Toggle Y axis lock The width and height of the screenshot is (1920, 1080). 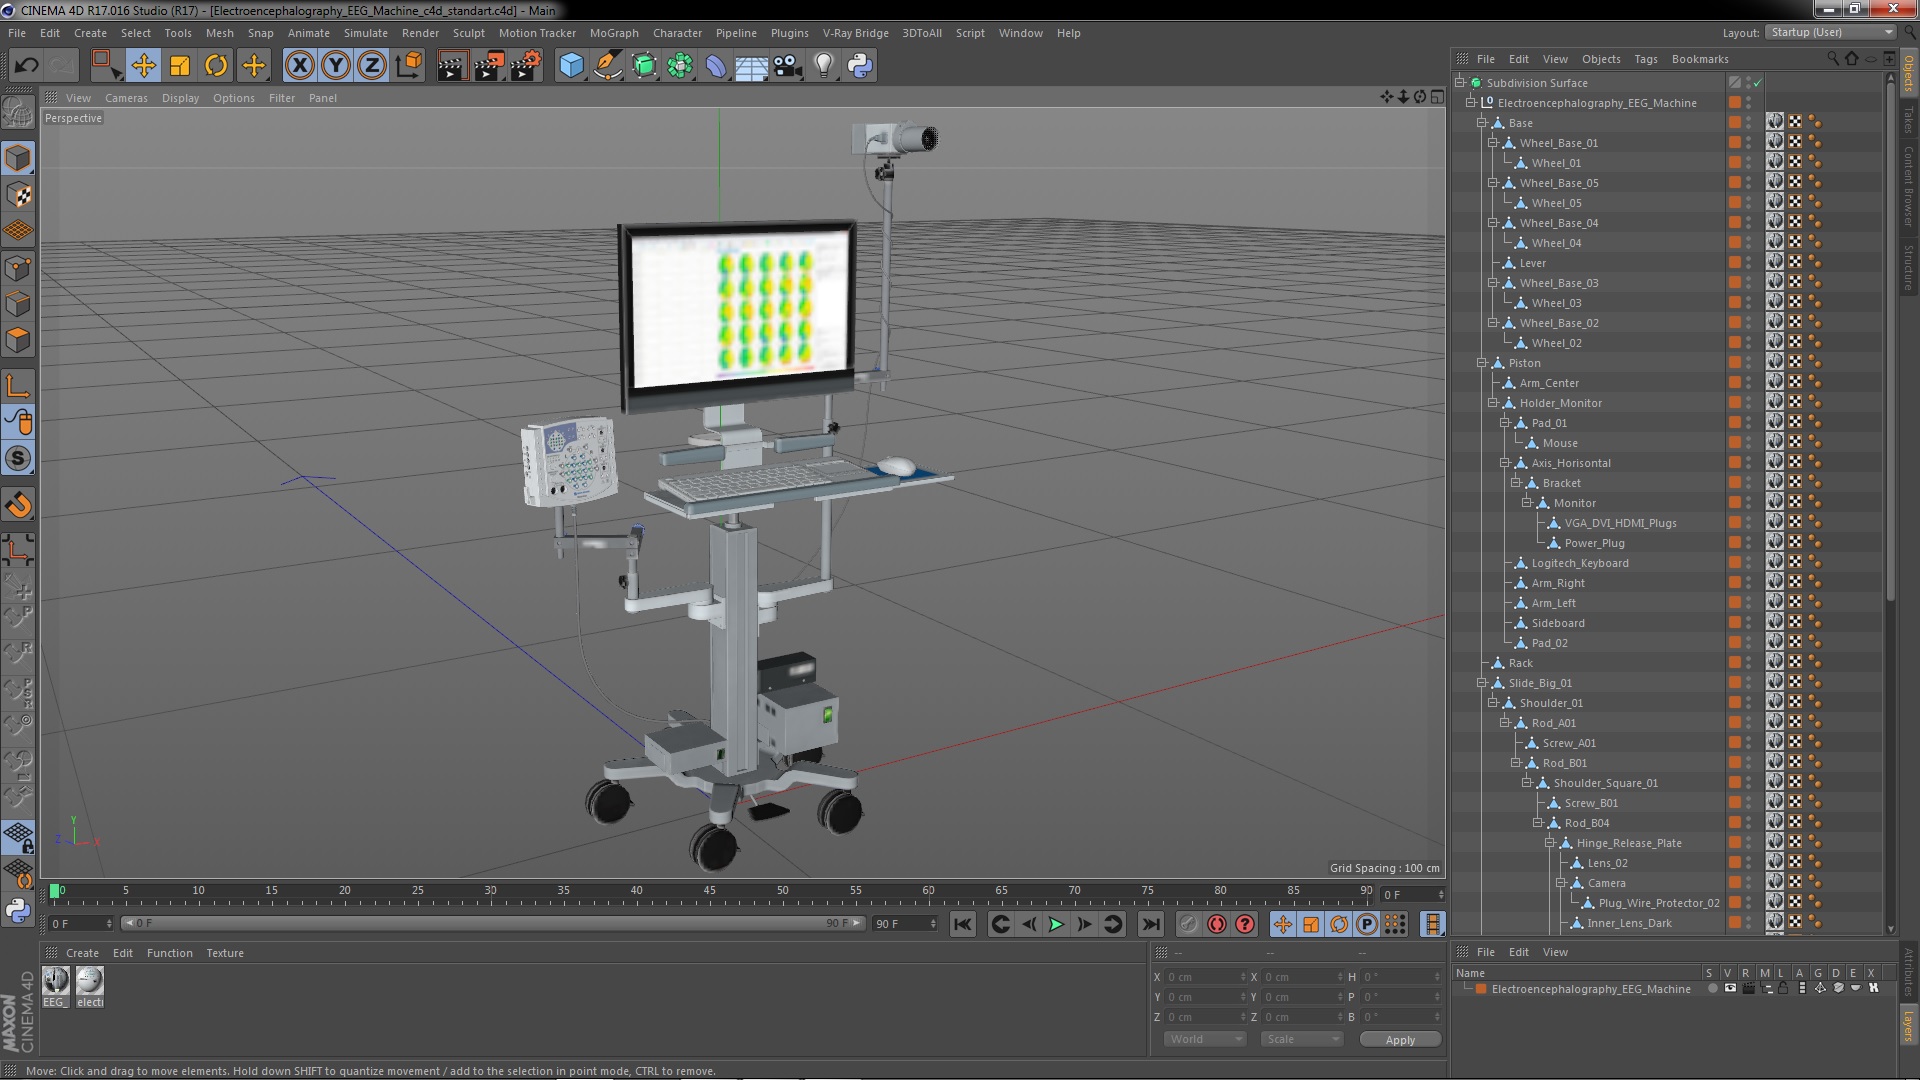point(336,66)
